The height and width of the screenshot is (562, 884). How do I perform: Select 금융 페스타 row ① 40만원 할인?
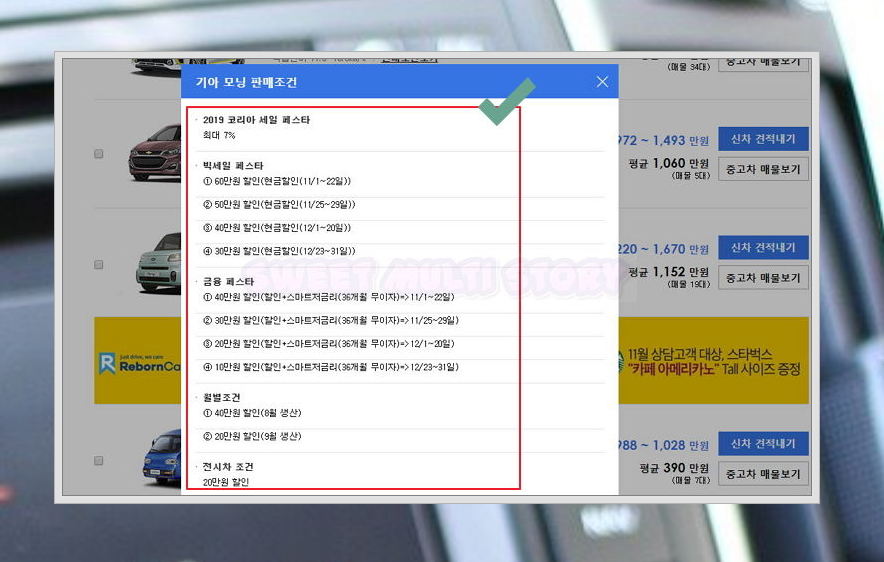(328, 297)
